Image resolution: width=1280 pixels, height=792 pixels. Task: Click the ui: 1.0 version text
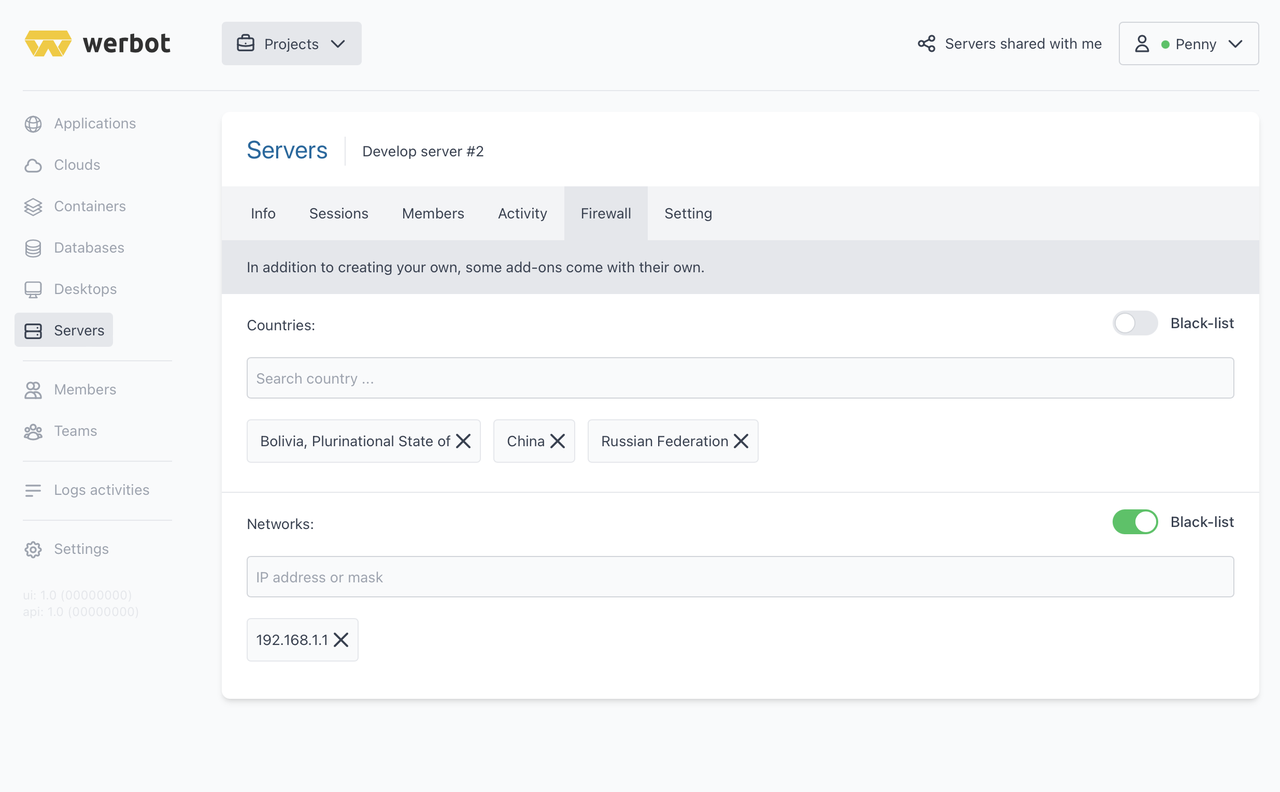tap(77, 595)
